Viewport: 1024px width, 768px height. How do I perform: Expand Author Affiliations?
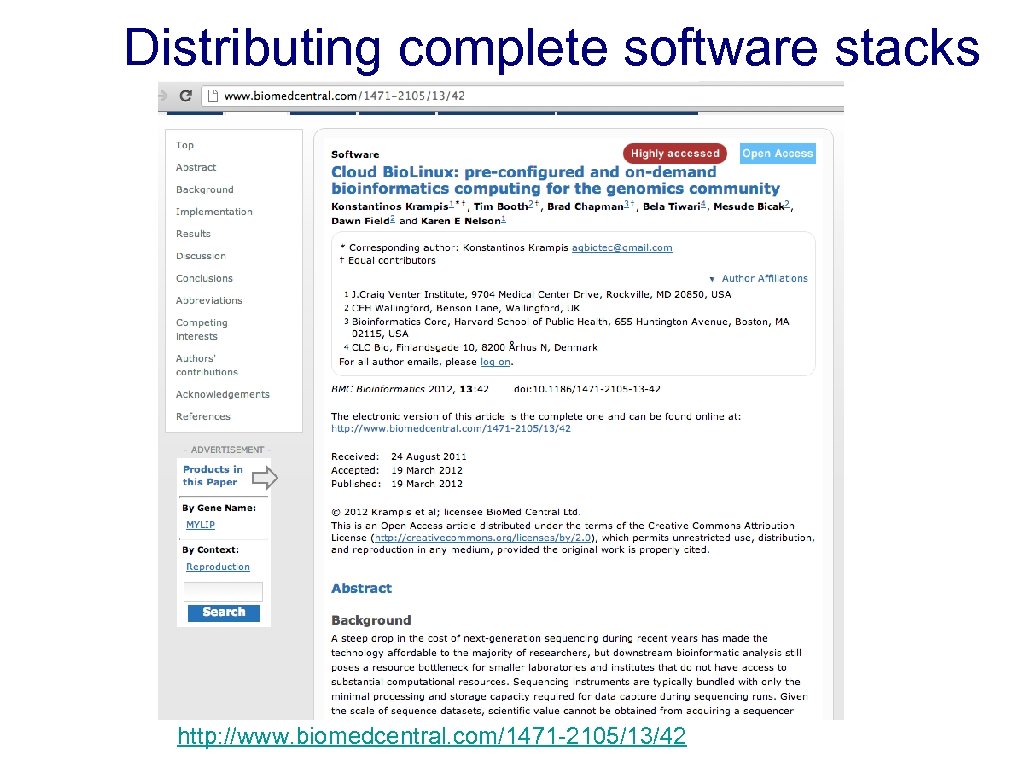click(758, 278)
